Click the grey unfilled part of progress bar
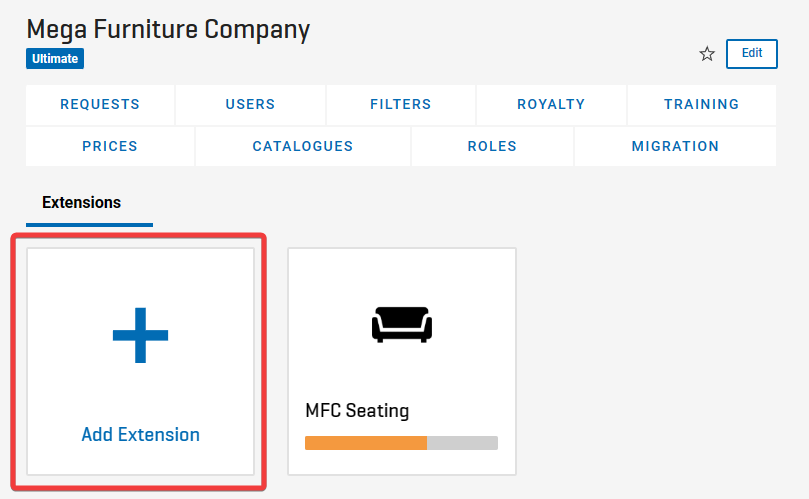809x499 pixels. coord(462,443)
